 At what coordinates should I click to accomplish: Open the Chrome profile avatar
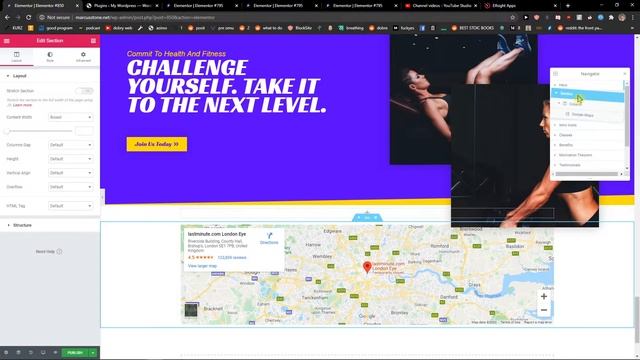pos(622,18)
